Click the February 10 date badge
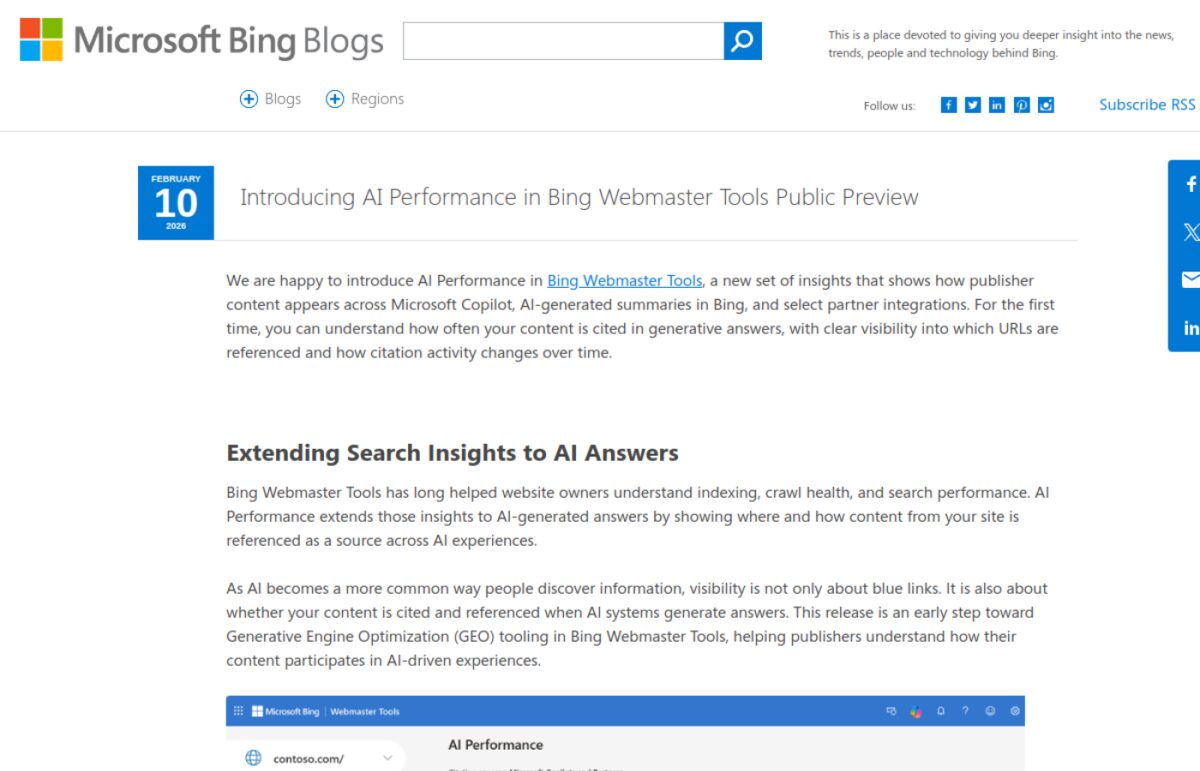Screen dimensions: 1200x771 tap(176, 203)
